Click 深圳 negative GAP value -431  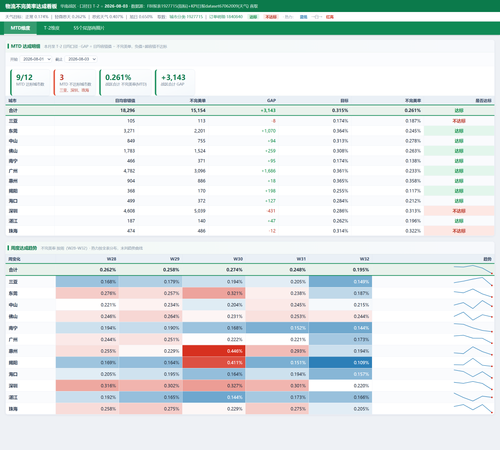click(x=271, y=211)
